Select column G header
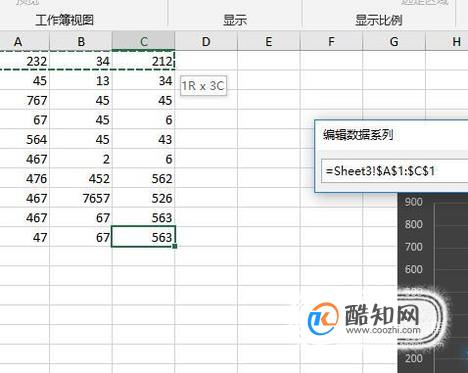Viewport: 468px width, 373px height. pyautogui.click(x=394, y=41)
